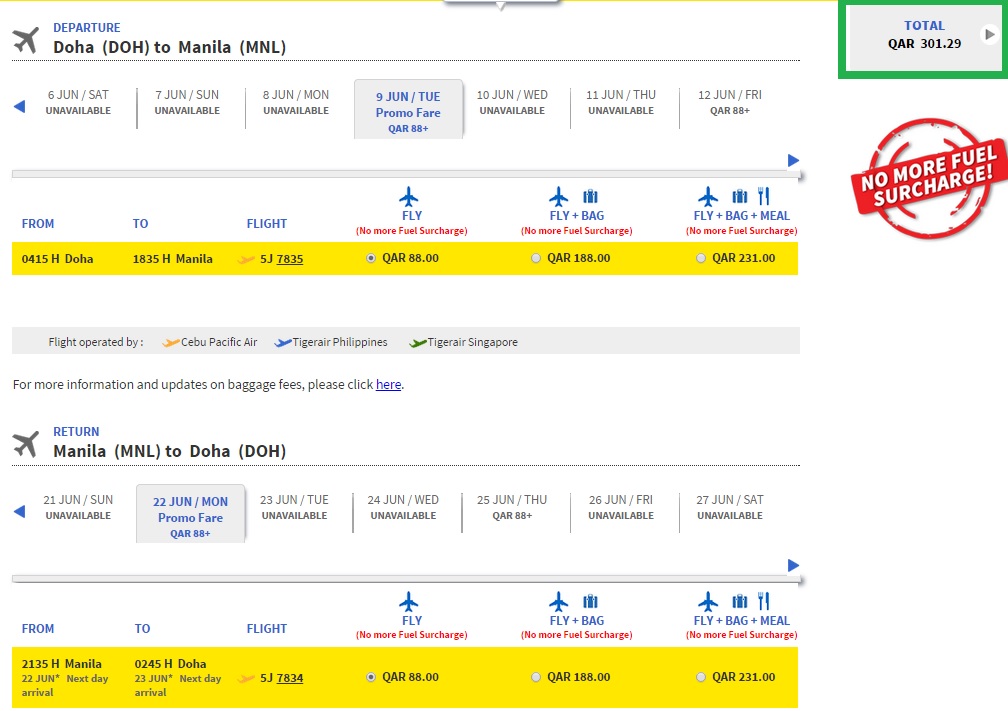
Task: Choose the 12 JUN / FRI departure date
Action: (730, 102)
